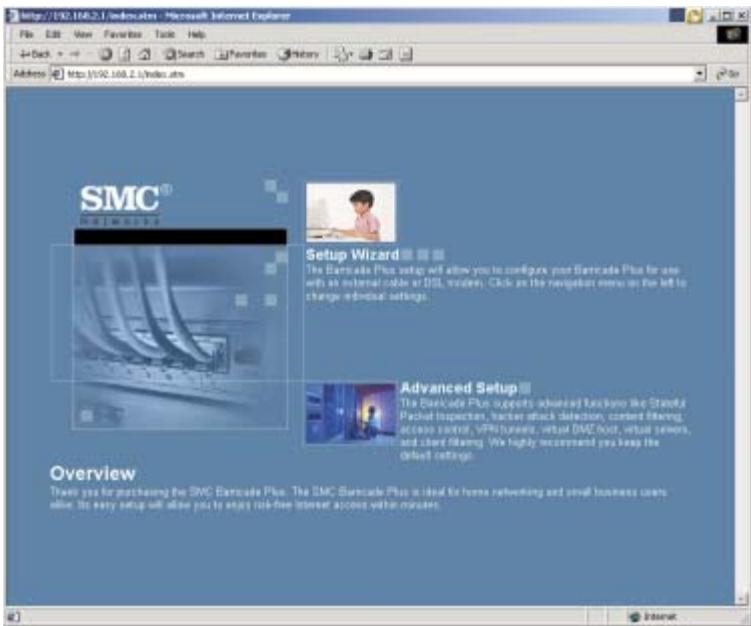Open the File menu
The width and height of the screenshot is (751, 626).
(26, 34)
